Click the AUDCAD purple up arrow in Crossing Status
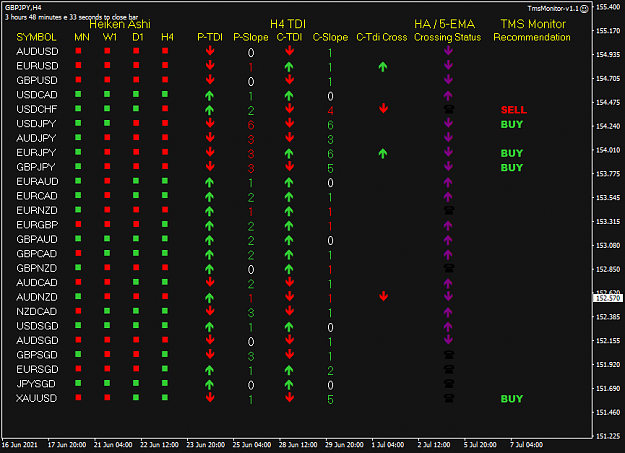625x453 pixels. point(448,283)
